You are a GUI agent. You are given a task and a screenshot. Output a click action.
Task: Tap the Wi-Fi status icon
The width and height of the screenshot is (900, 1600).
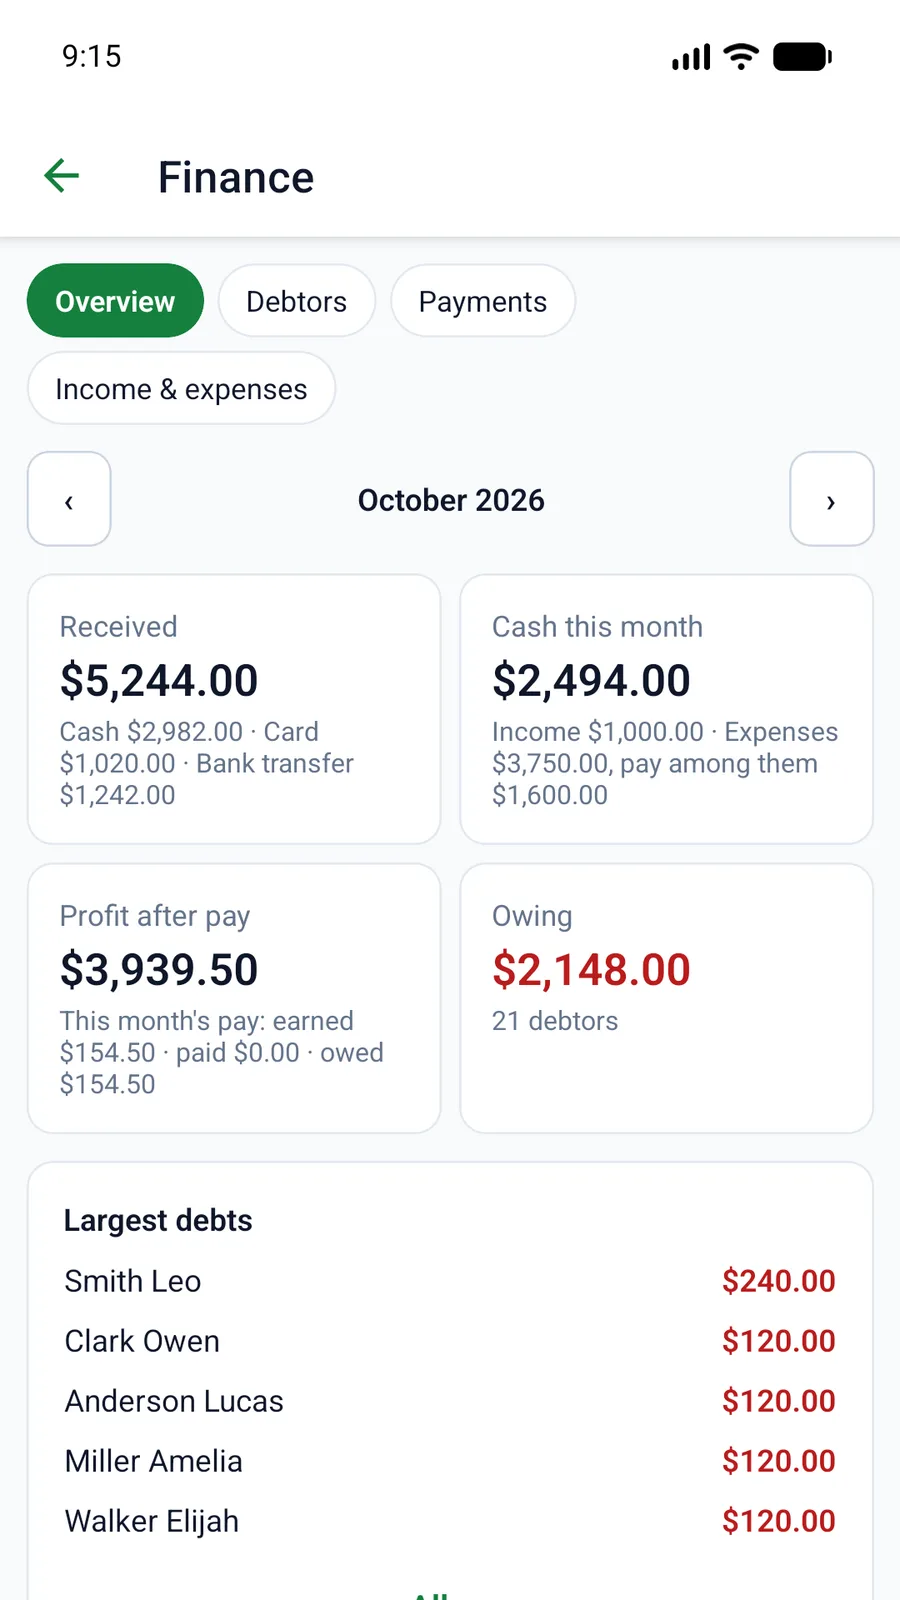click(741, 57)
